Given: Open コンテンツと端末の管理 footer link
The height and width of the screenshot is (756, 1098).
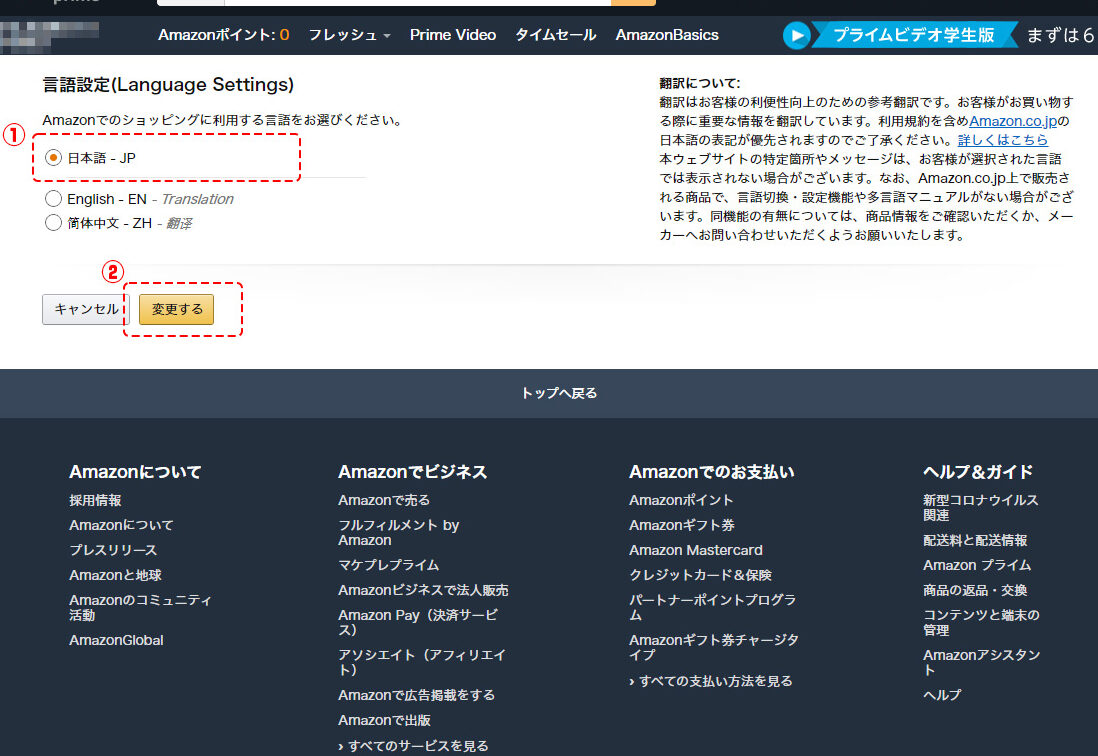Looking at the screenshot, I should pyautogui.click(x=981, y=622).
